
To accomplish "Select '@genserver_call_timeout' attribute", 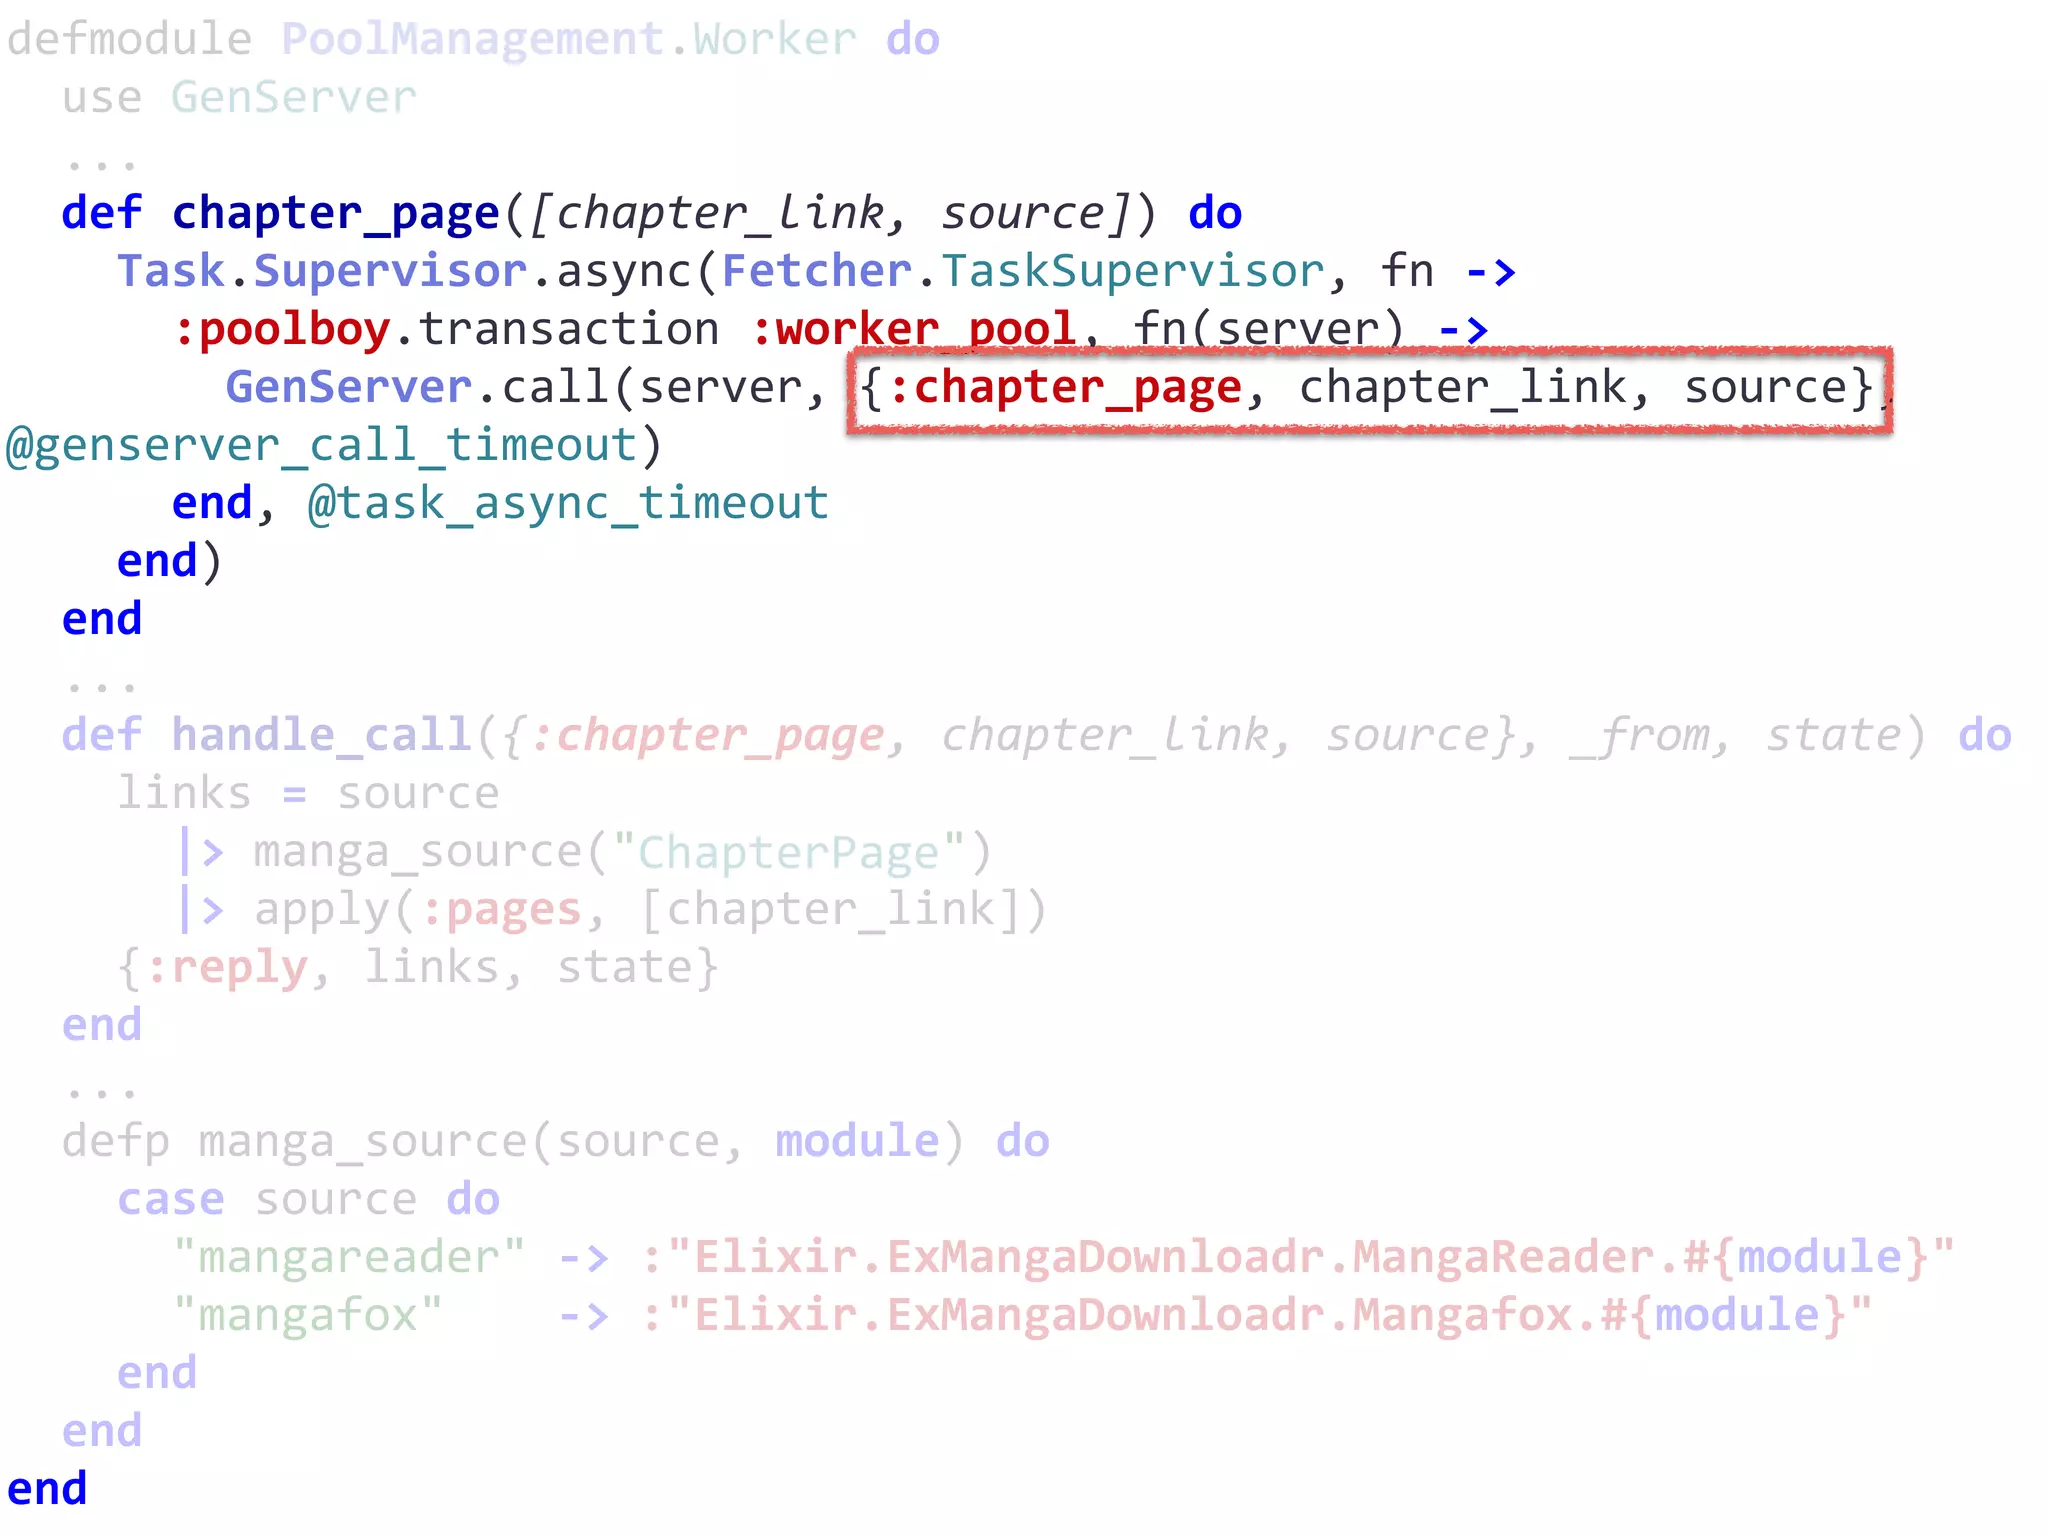I will tap(321, 447).
